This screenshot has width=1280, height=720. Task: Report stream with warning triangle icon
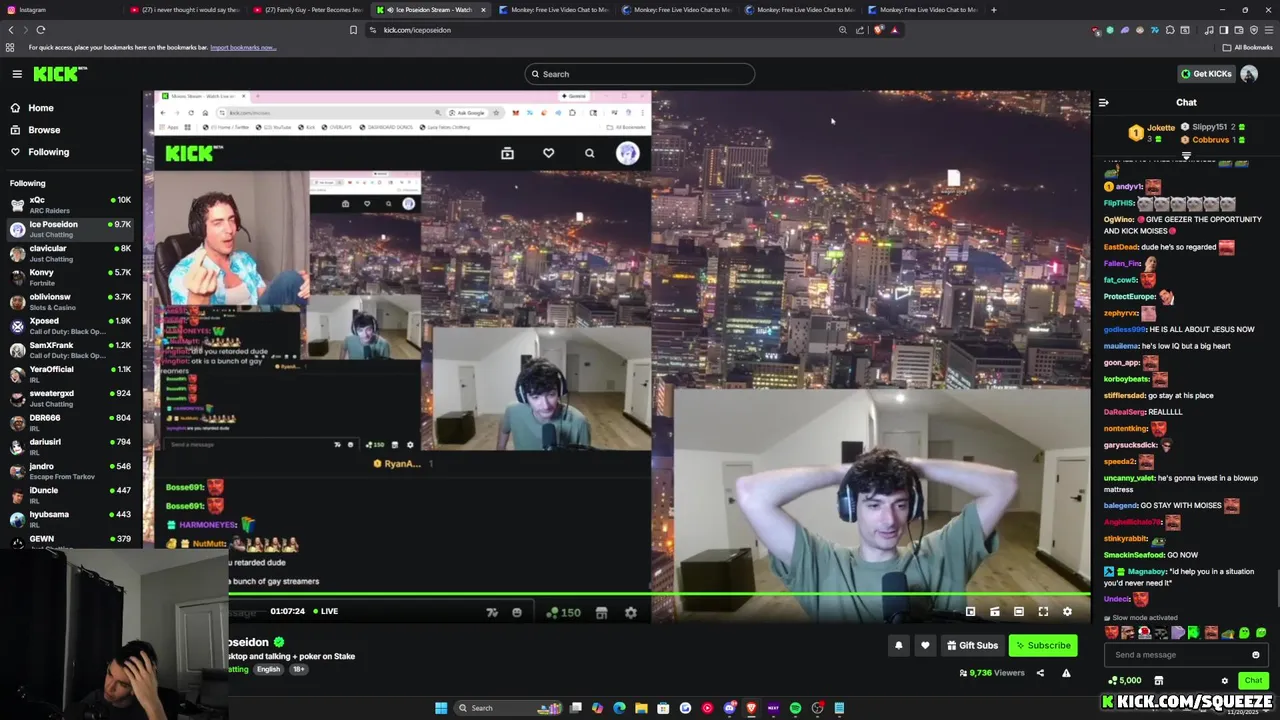click(1066, 673)
